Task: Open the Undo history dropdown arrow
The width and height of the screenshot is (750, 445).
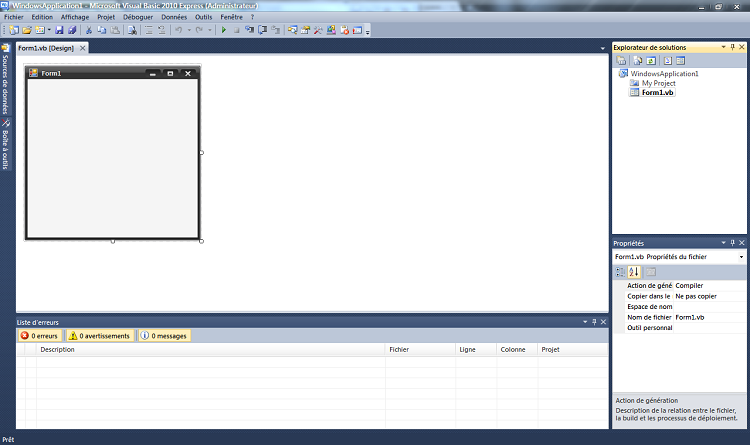Action: click(189, 30)
